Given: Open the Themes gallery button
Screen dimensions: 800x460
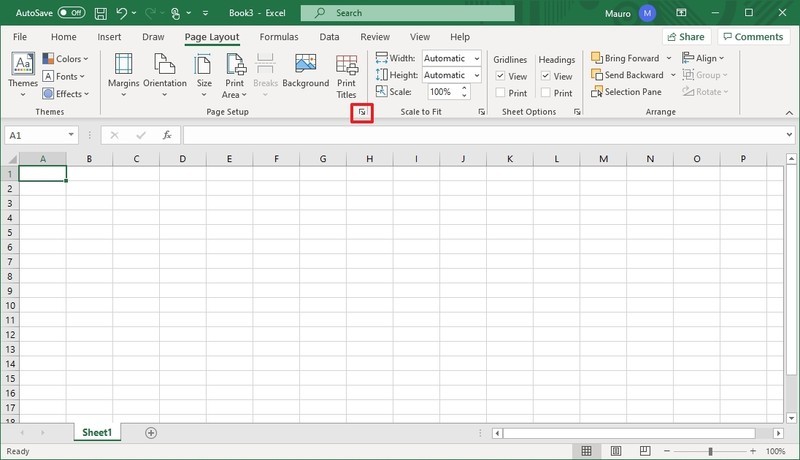Looking at the screenshot, I should (x=23, y=74).
